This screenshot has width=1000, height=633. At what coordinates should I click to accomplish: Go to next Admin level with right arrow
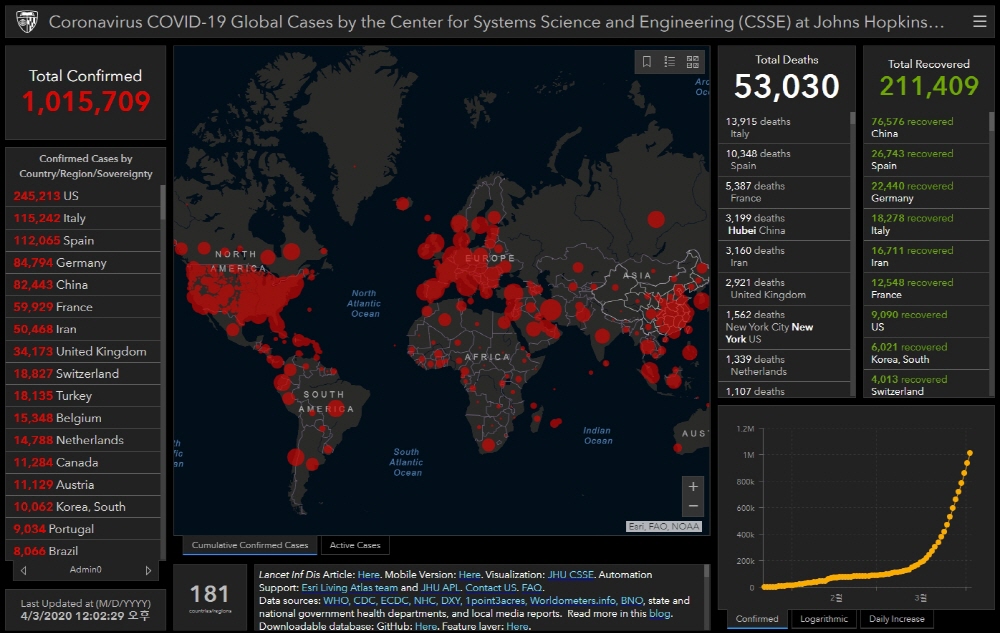pos(149,570)
